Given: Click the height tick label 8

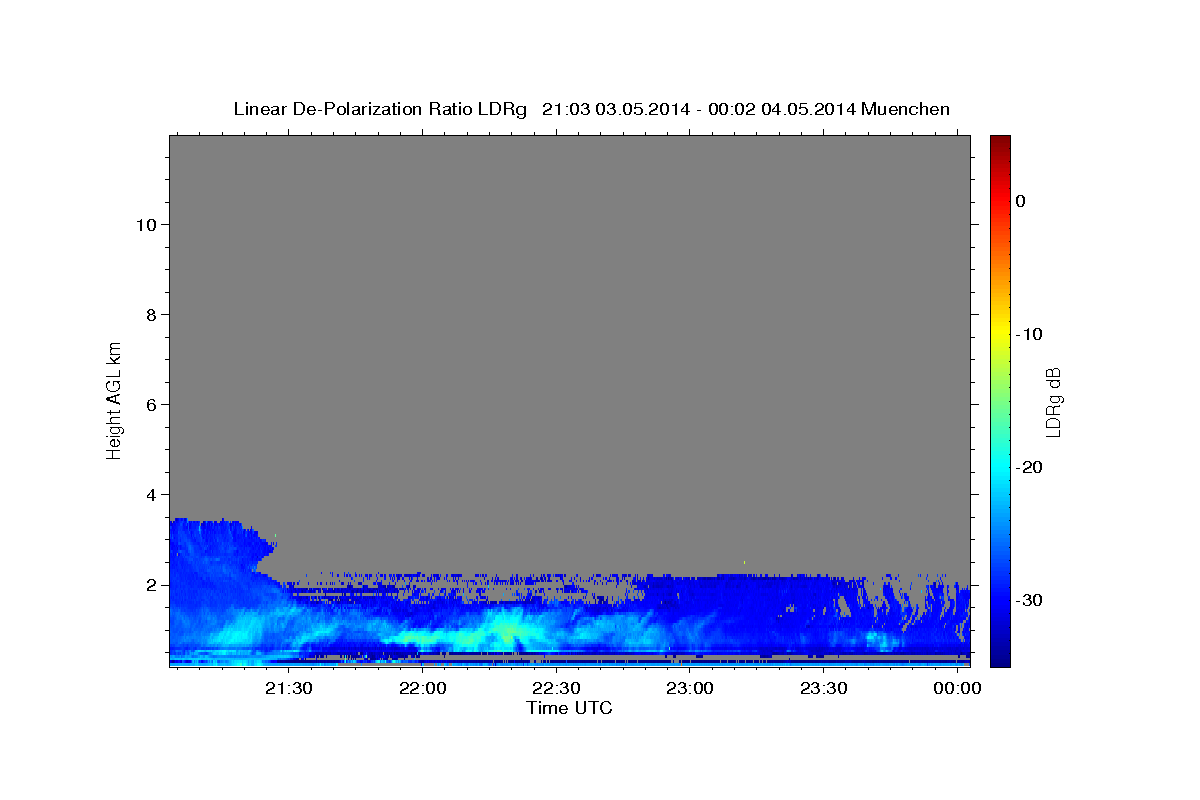Looking at the screenshot, I should pos(150,314).
